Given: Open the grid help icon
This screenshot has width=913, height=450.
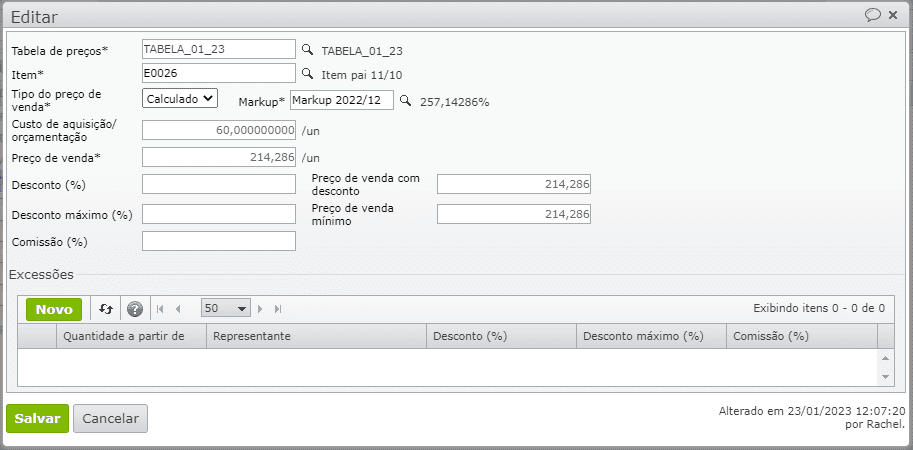Looking at the screenshot, I should (135, 309).
